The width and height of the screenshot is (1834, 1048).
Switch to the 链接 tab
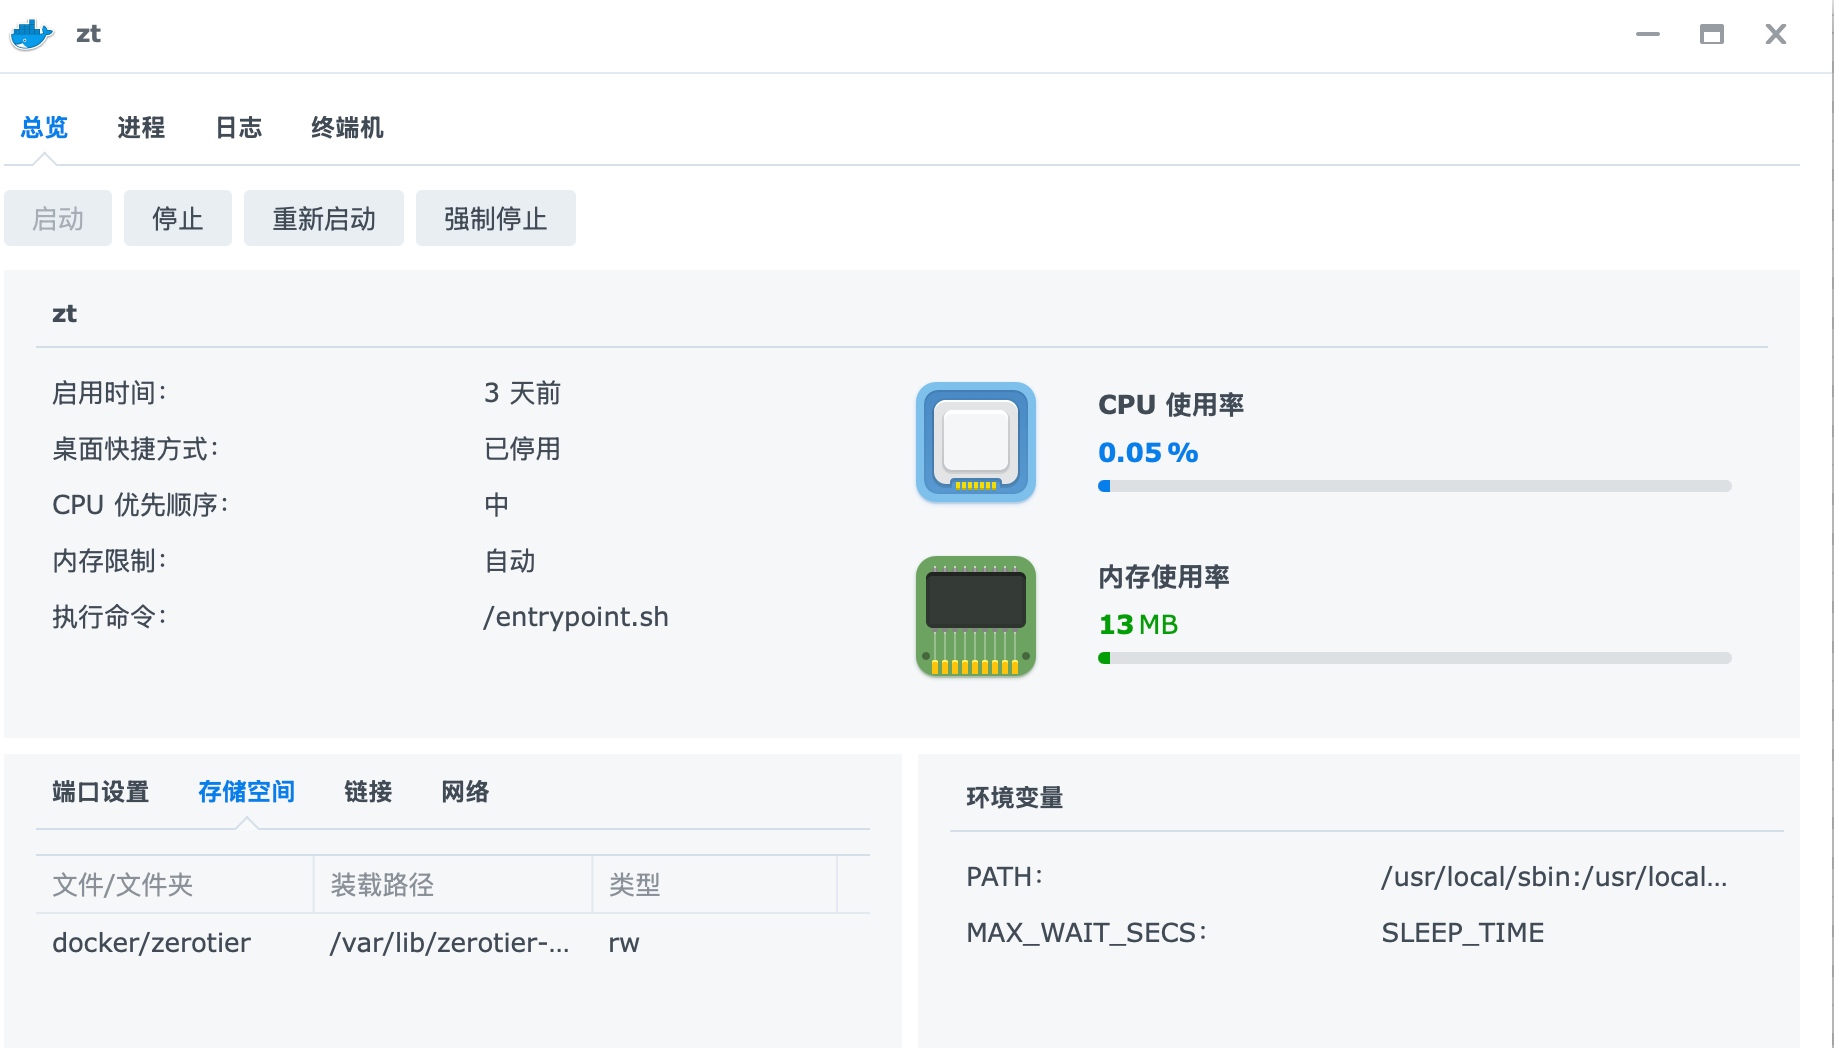[x=368, y=792]
